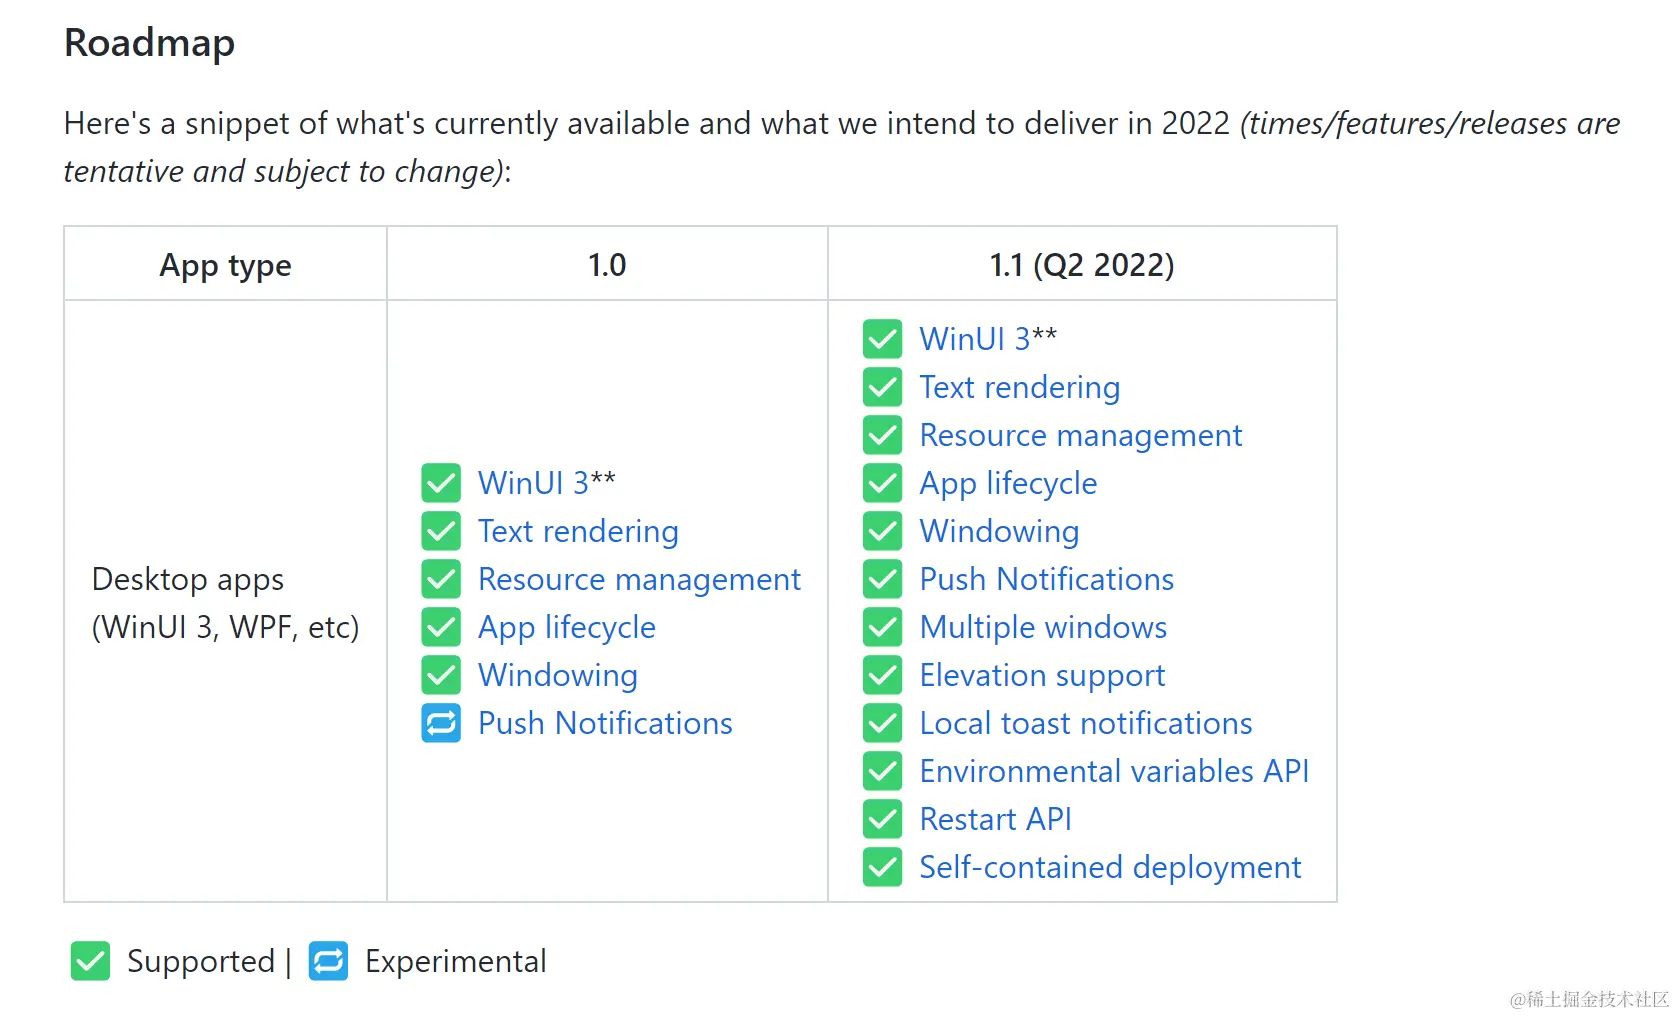Click the blue Experimental legend icon
Viewport: 1676px width, 1016px height.
point(328,961)
